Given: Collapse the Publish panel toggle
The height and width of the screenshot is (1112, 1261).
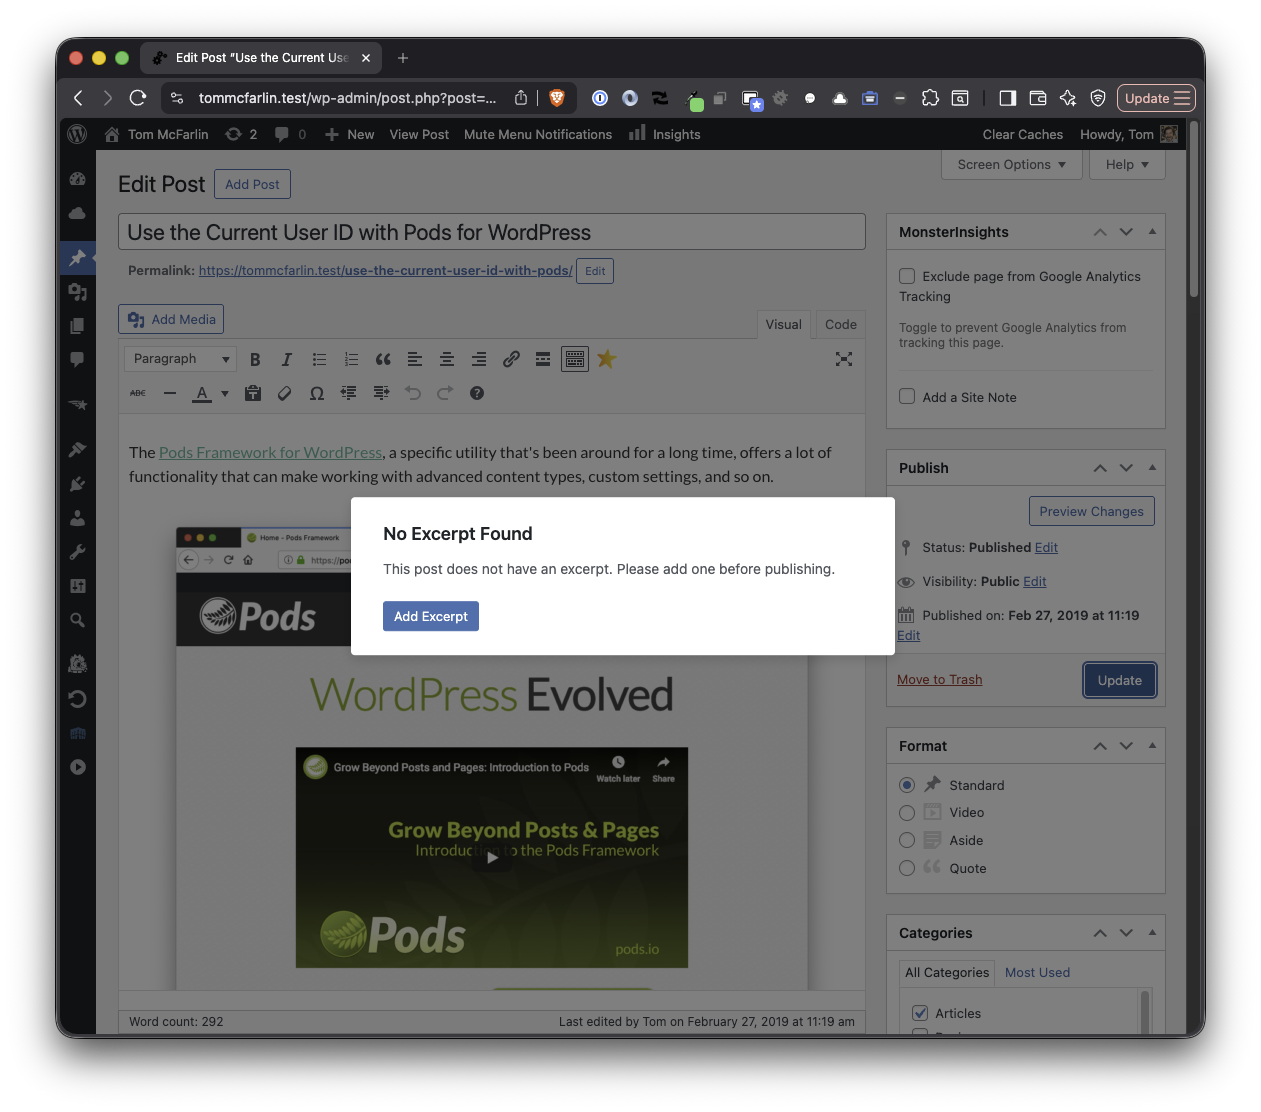Looking at the screenshot, I should coord(1152,468).
